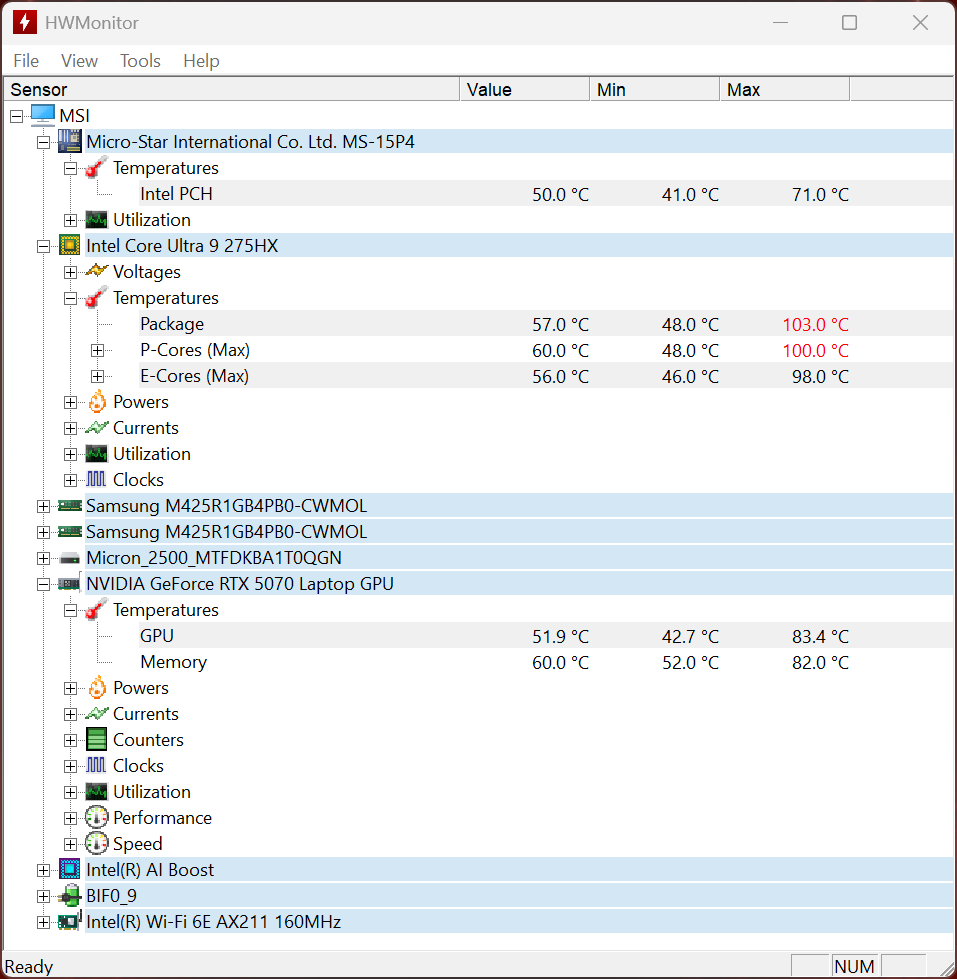Click the CPU Powers flame icon
957x979 pixels.
pos(97,401)
